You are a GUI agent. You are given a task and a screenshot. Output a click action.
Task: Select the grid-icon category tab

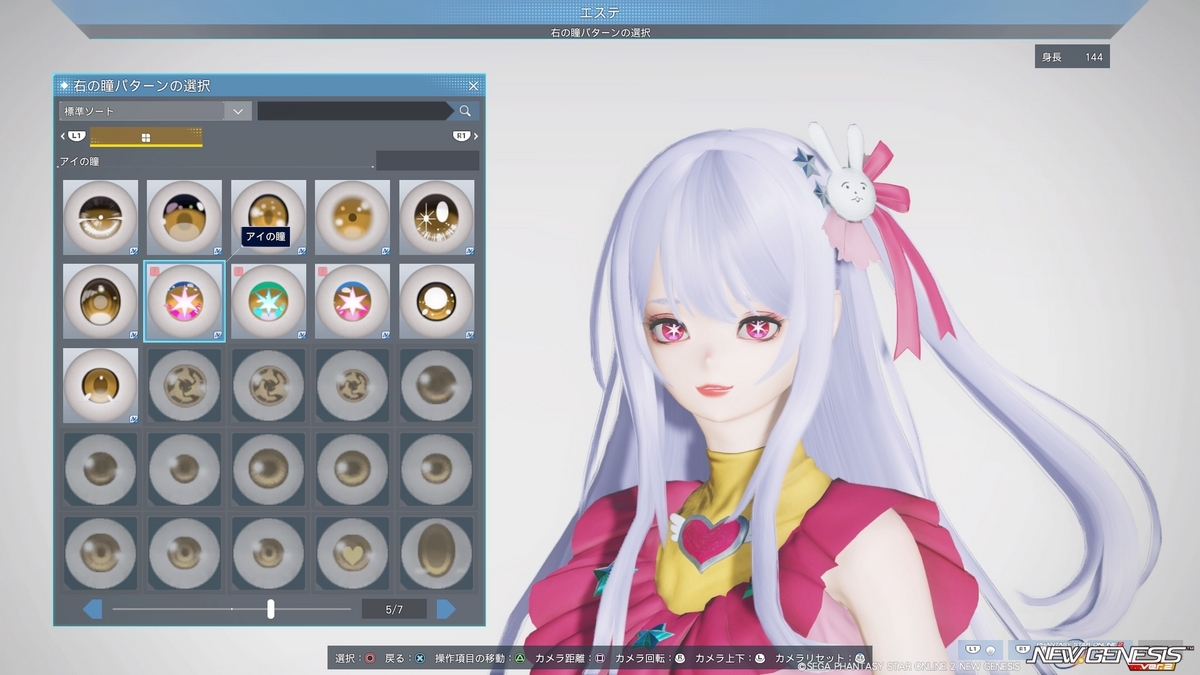146,137
